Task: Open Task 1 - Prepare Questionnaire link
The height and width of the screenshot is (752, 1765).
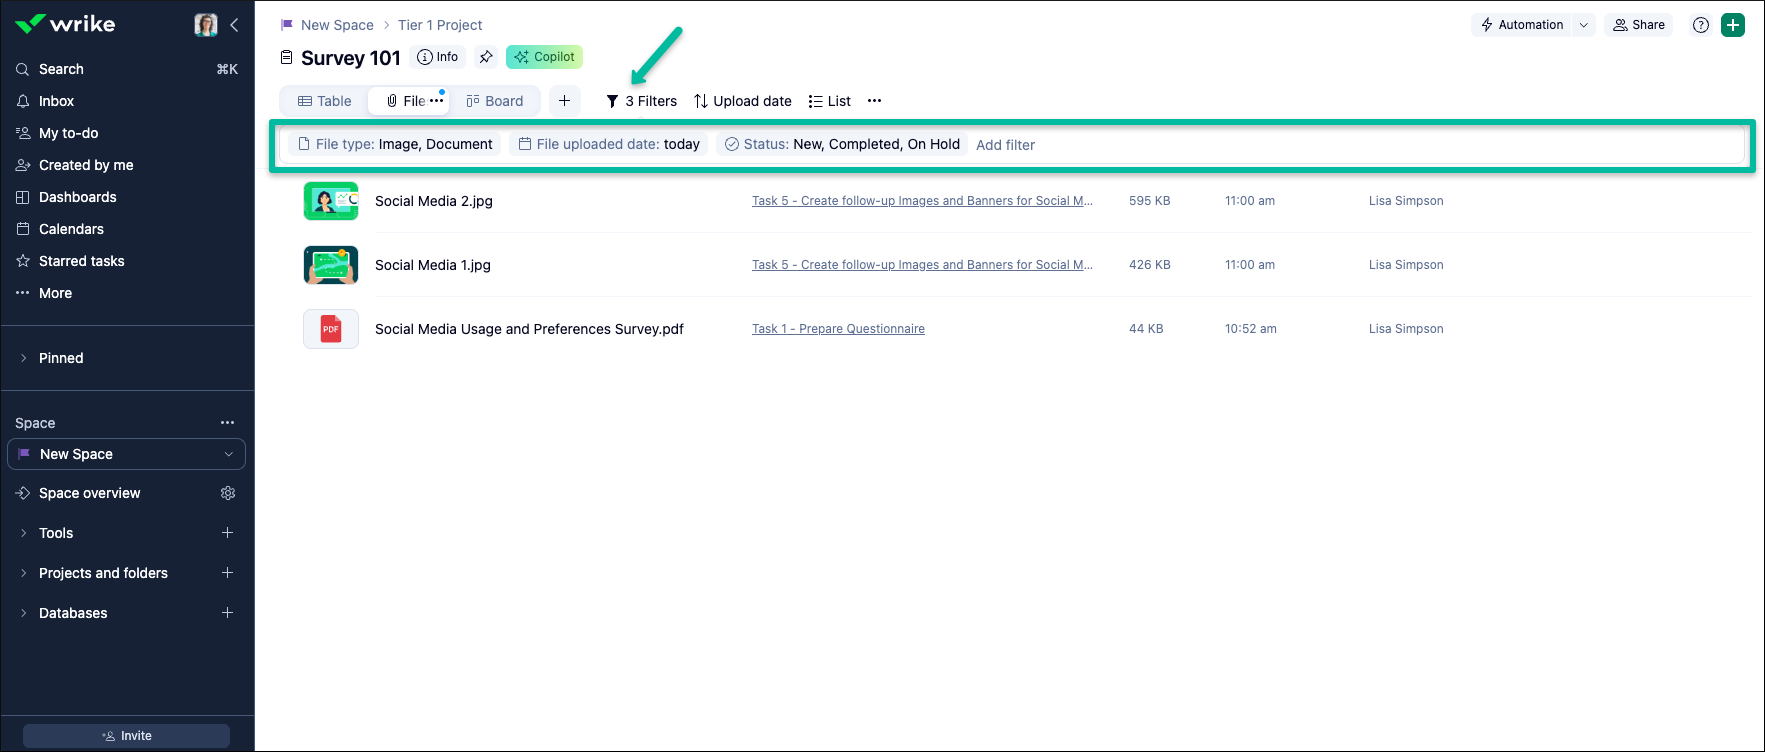Action: (x=838, y=329)
